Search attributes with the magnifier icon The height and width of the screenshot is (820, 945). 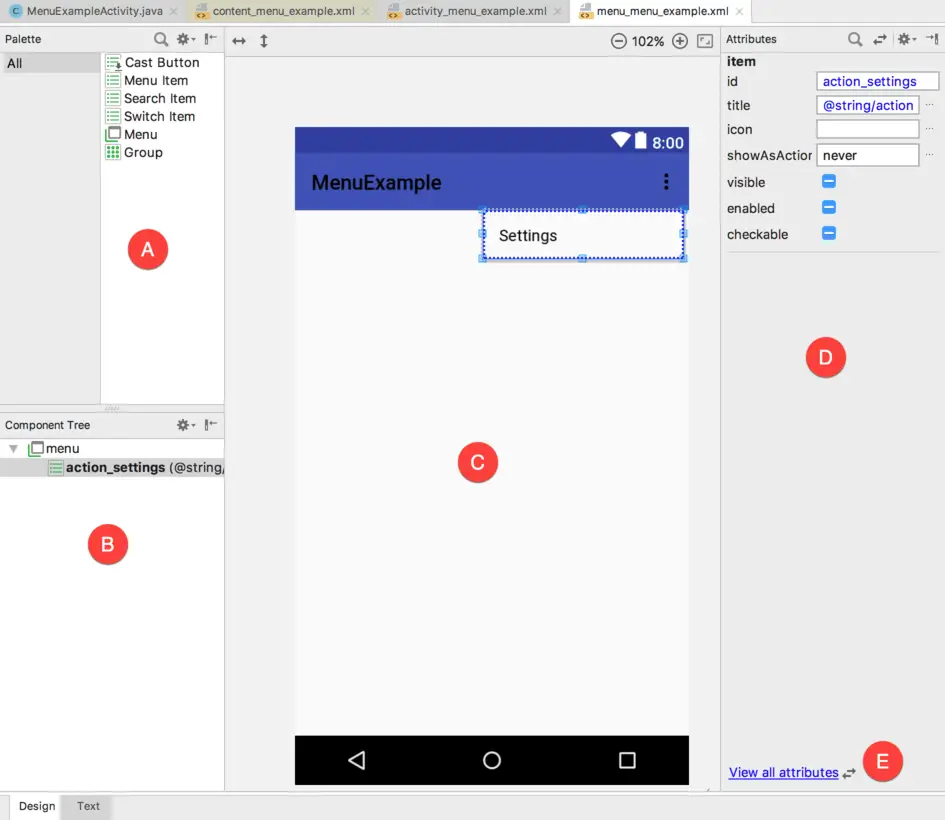855,39
